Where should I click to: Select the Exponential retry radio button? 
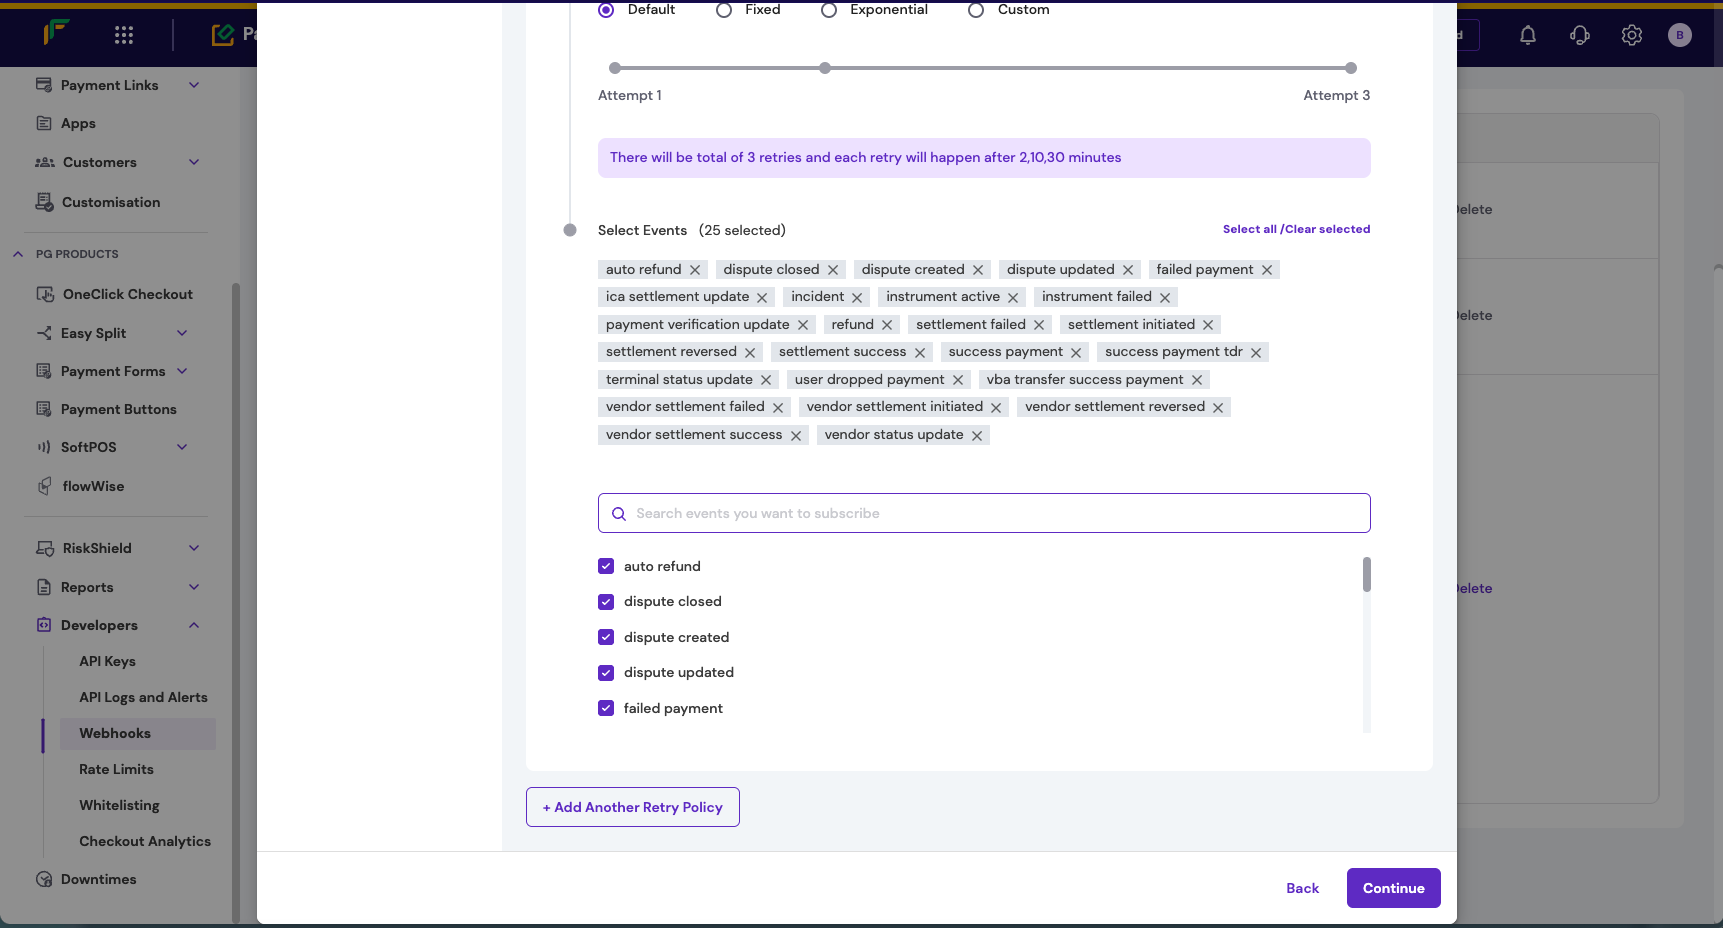tap(828, 10)
